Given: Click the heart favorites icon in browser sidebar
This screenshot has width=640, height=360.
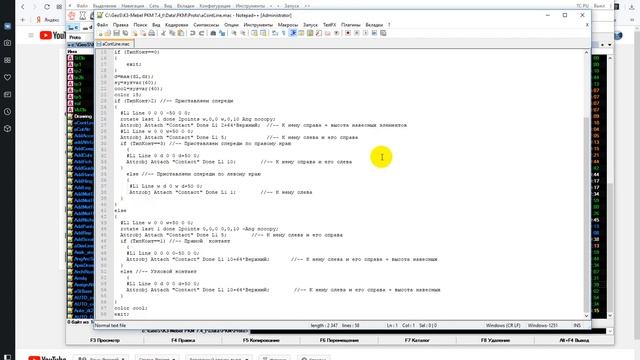Looking at the screenshot, I should 7,77.
